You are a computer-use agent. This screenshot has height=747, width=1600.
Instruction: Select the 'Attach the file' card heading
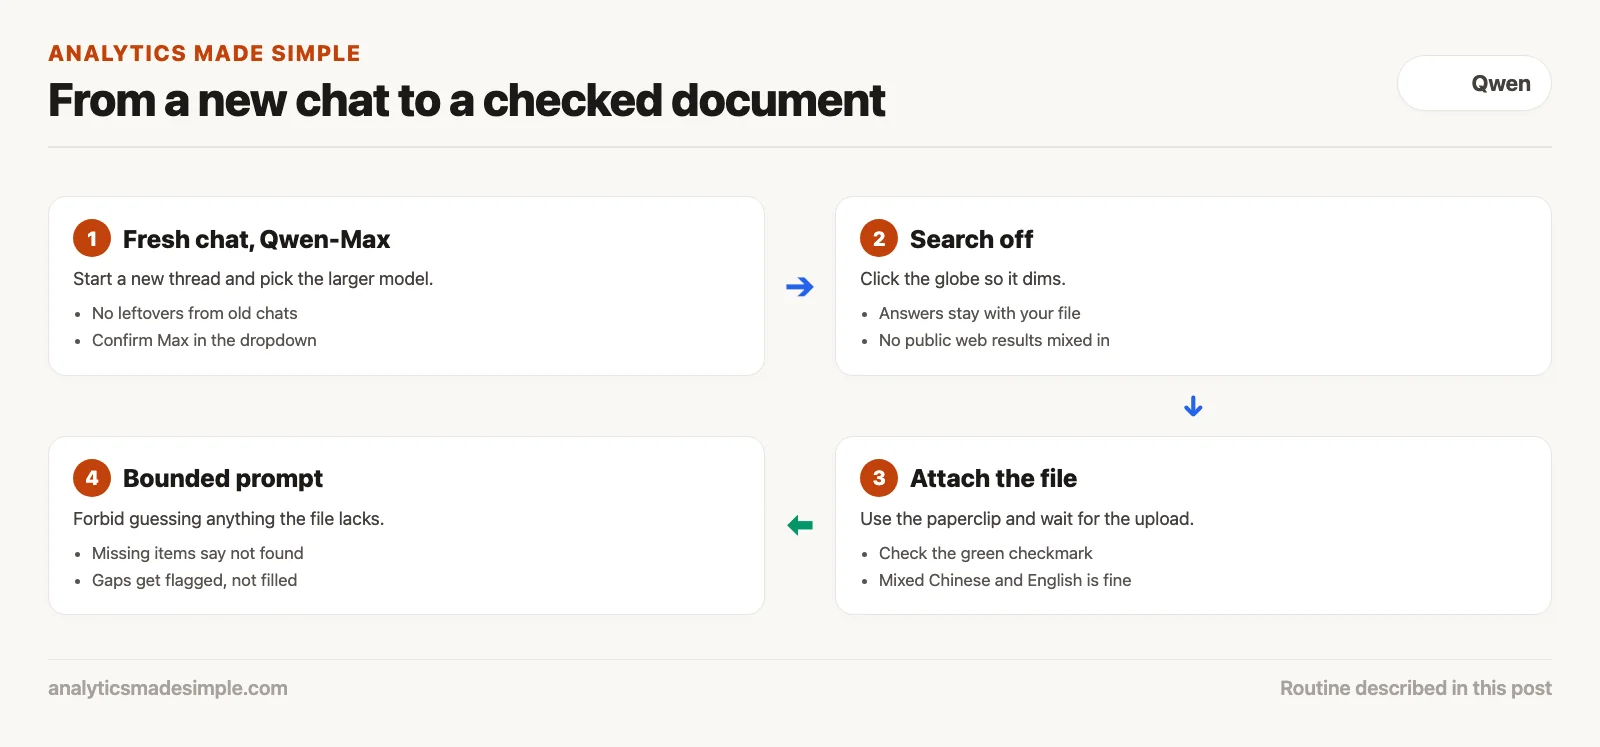993,478
